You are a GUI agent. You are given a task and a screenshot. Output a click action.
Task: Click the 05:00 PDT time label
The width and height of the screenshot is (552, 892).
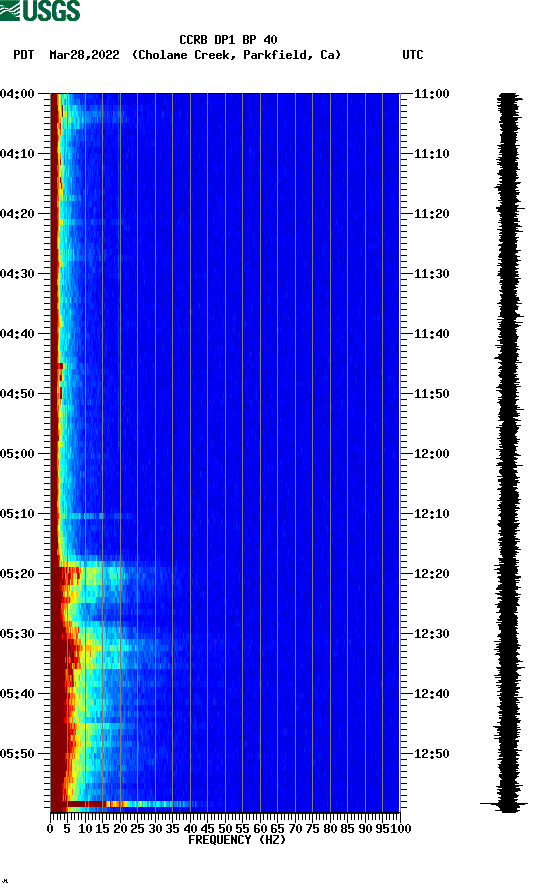[x=18, y=454]
